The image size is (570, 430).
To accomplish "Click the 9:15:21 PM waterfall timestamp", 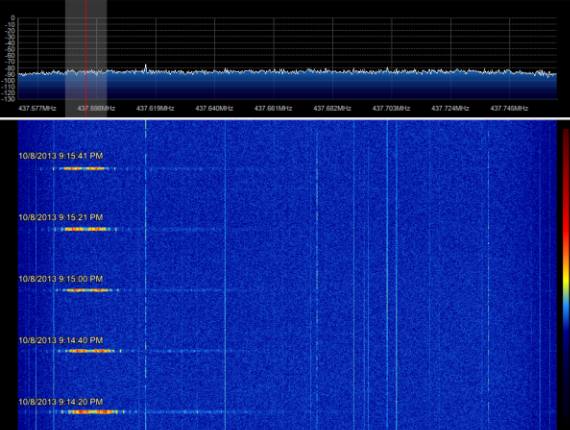I will point(61,217).
